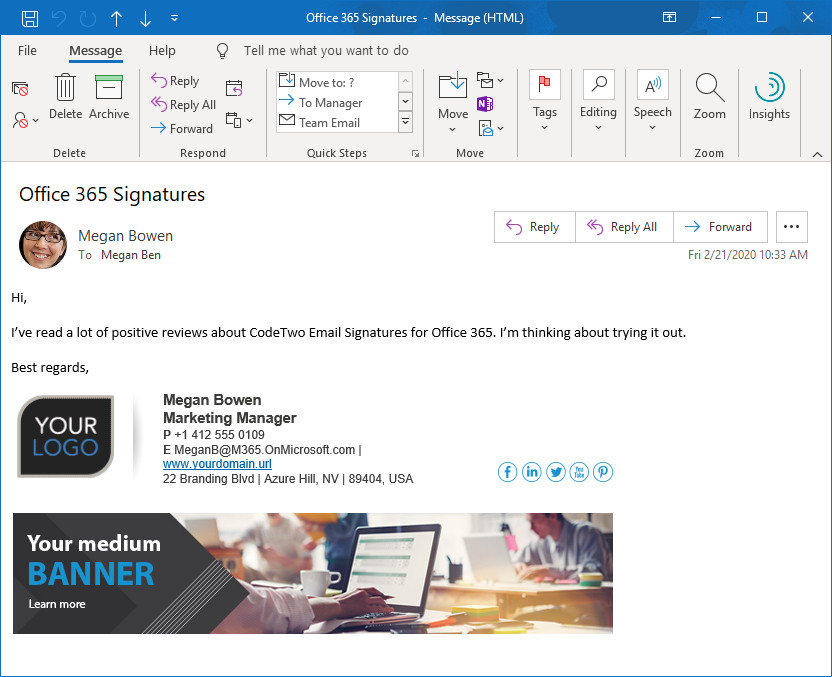Open More actions ellipsis button

tap(792, 227)
